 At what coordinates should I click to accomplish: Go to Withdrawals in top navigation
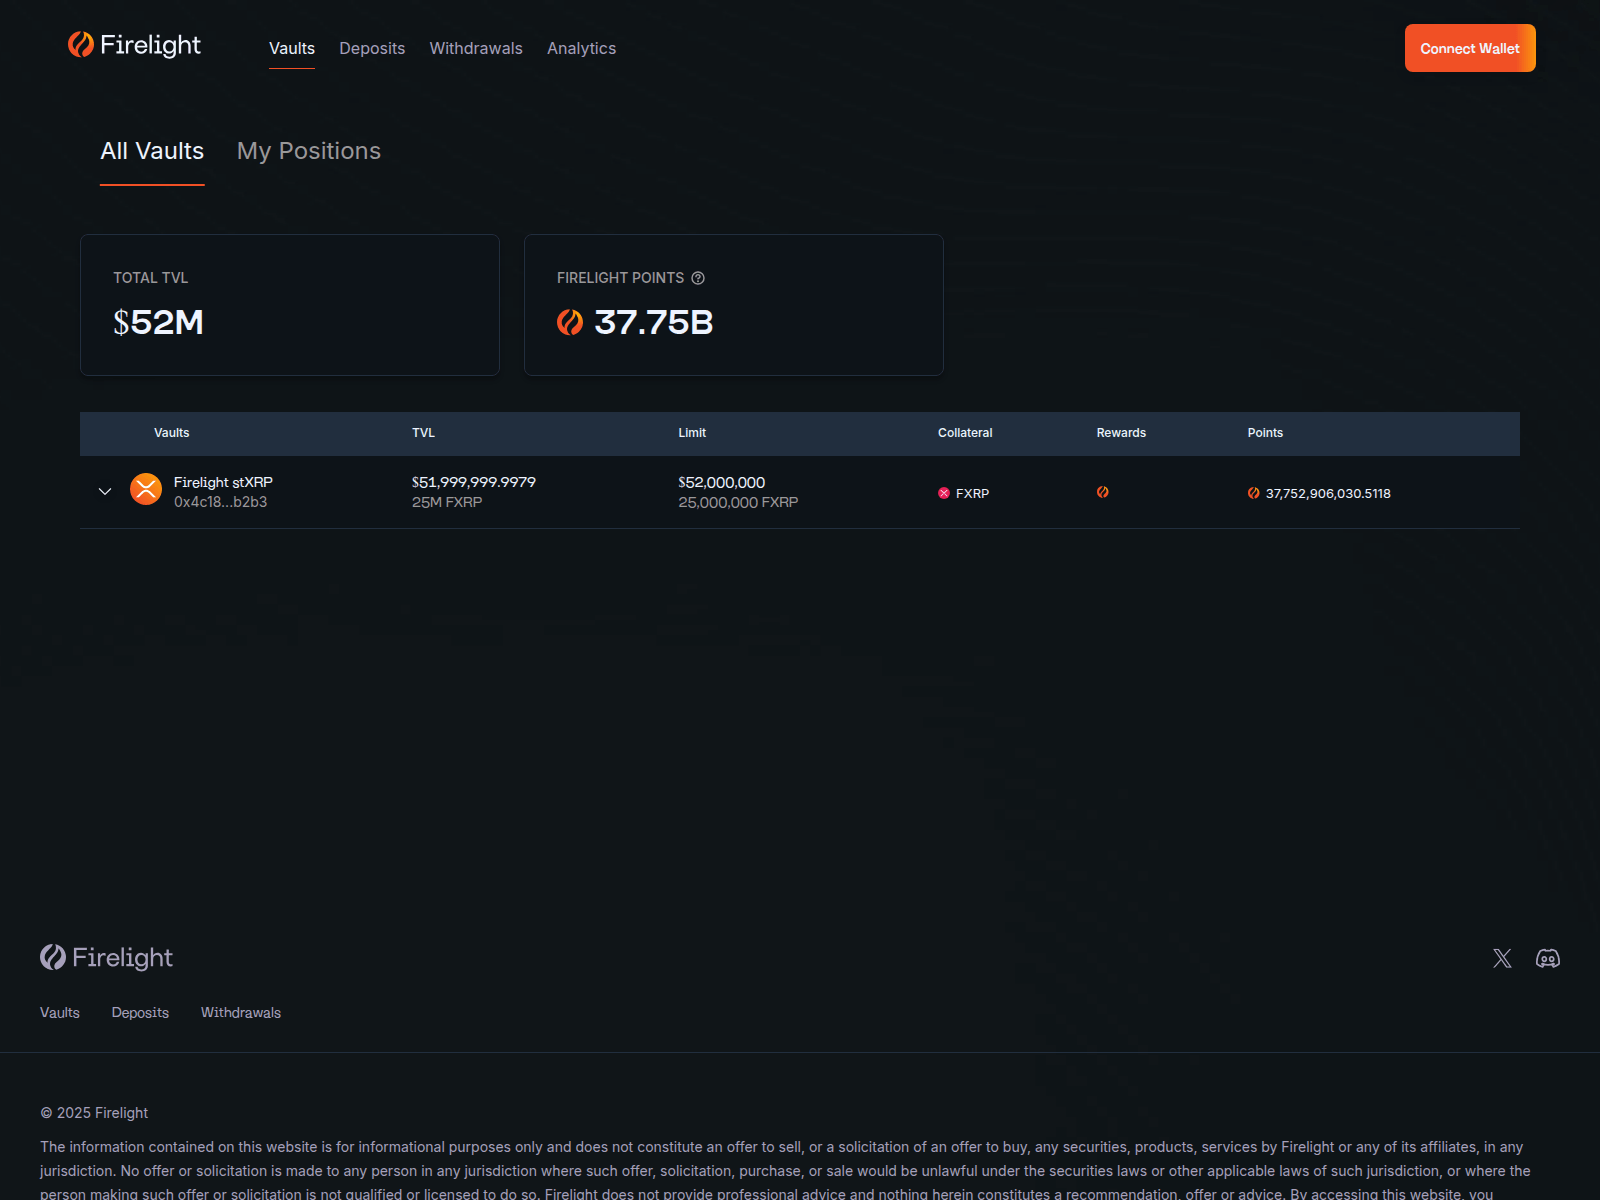[476, 48]
